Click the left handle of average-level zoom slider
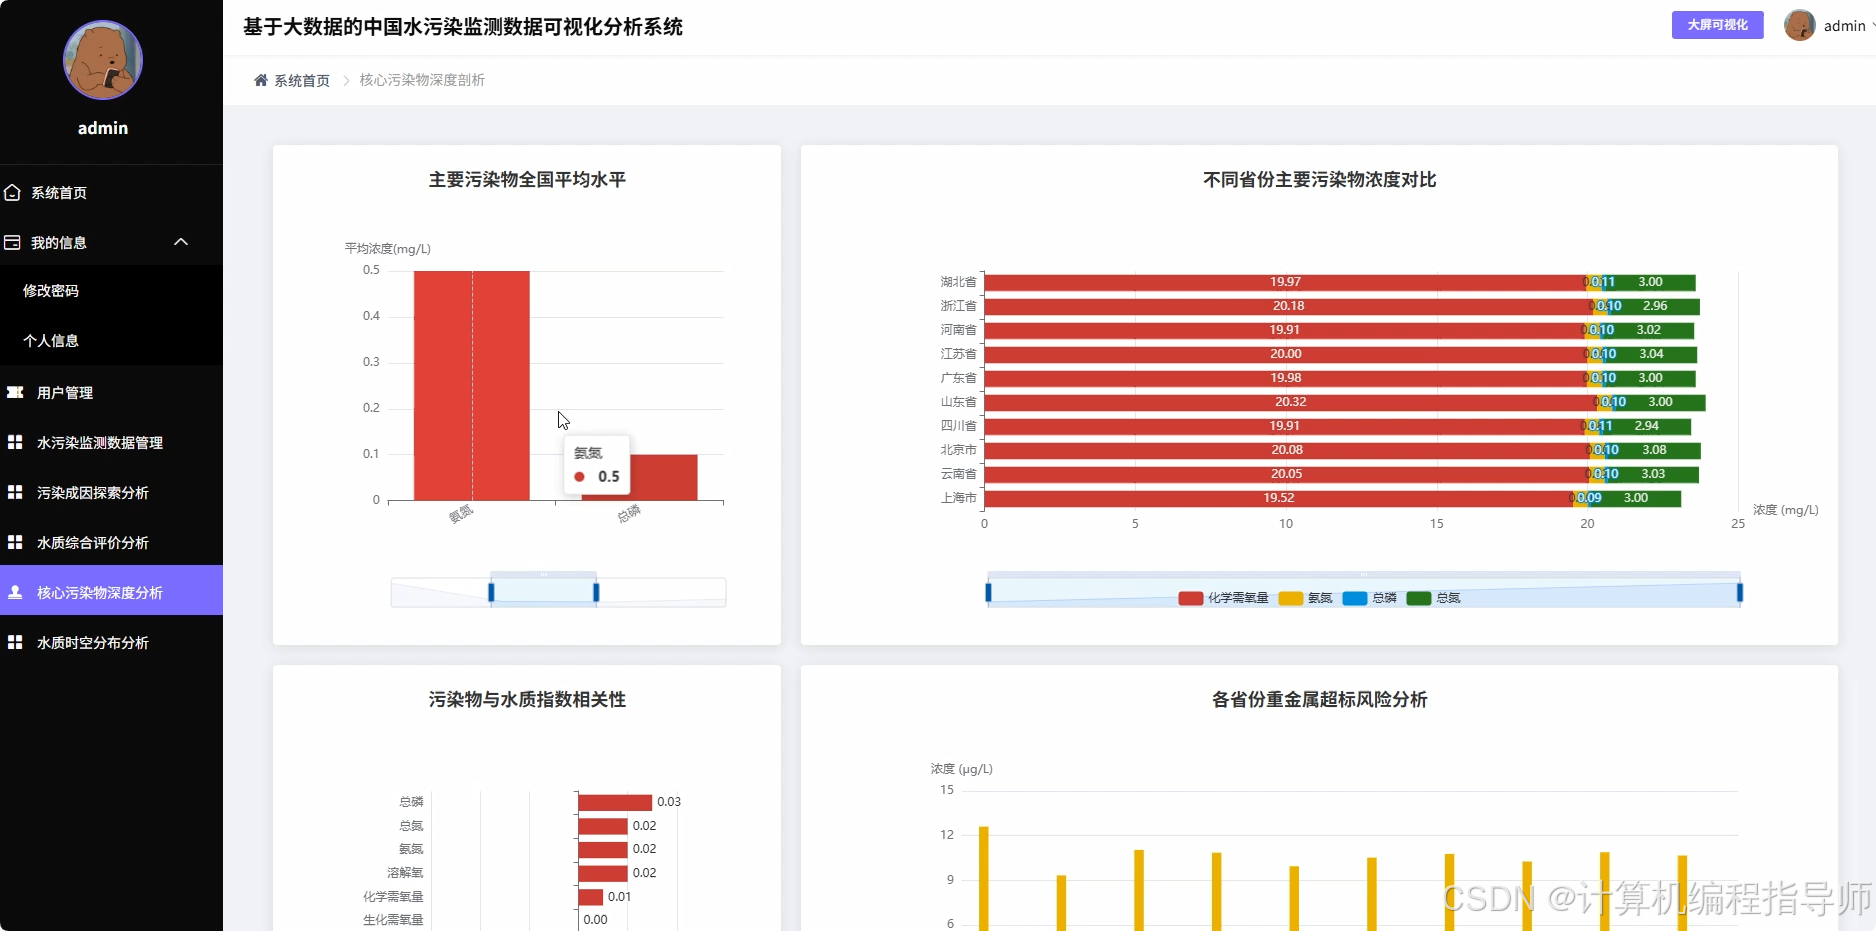Screen dimensions: 1876x931 coord(491,592)
